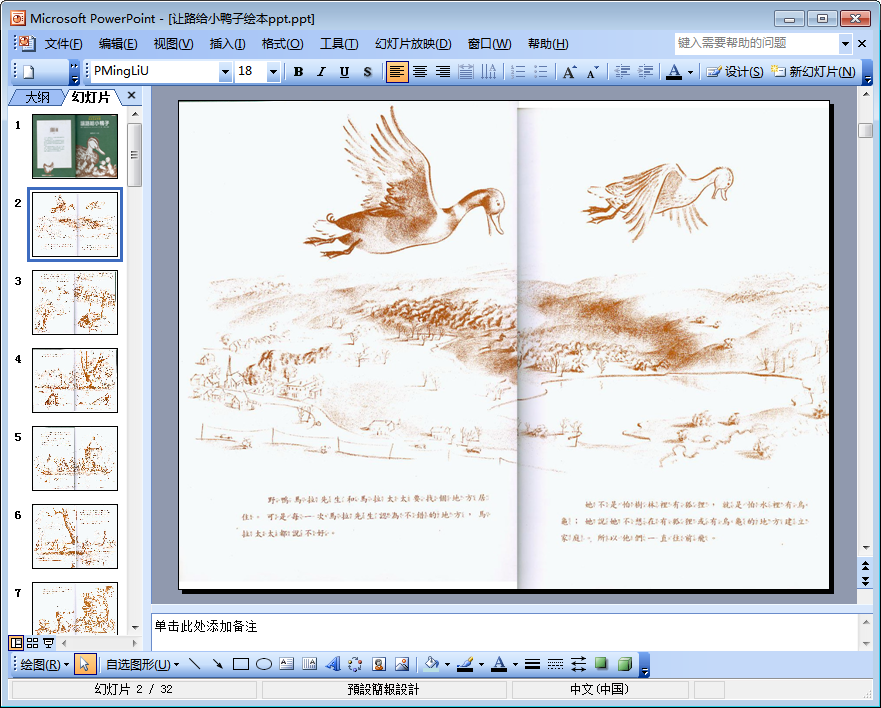
Task: Click 新幻灯片(N) new slide button
Action: coord(813,72)
